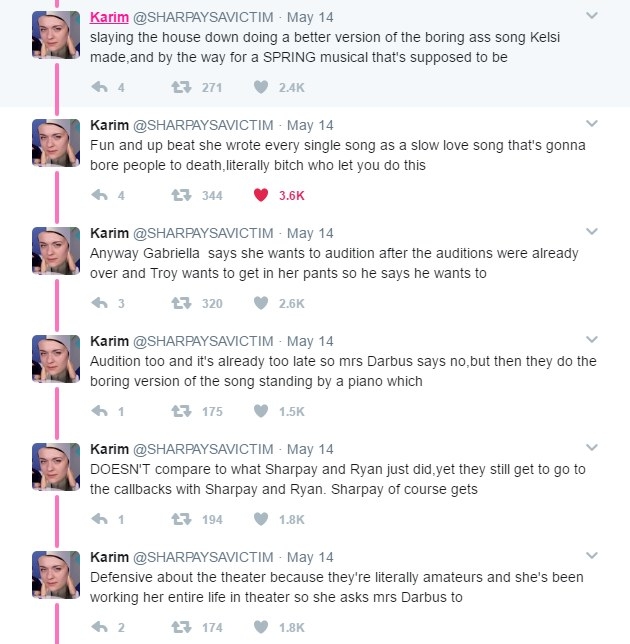The image size is (630, 644).
Task: Reply to the 'DOESN'T compare' tweet
Action: (99, 519)
